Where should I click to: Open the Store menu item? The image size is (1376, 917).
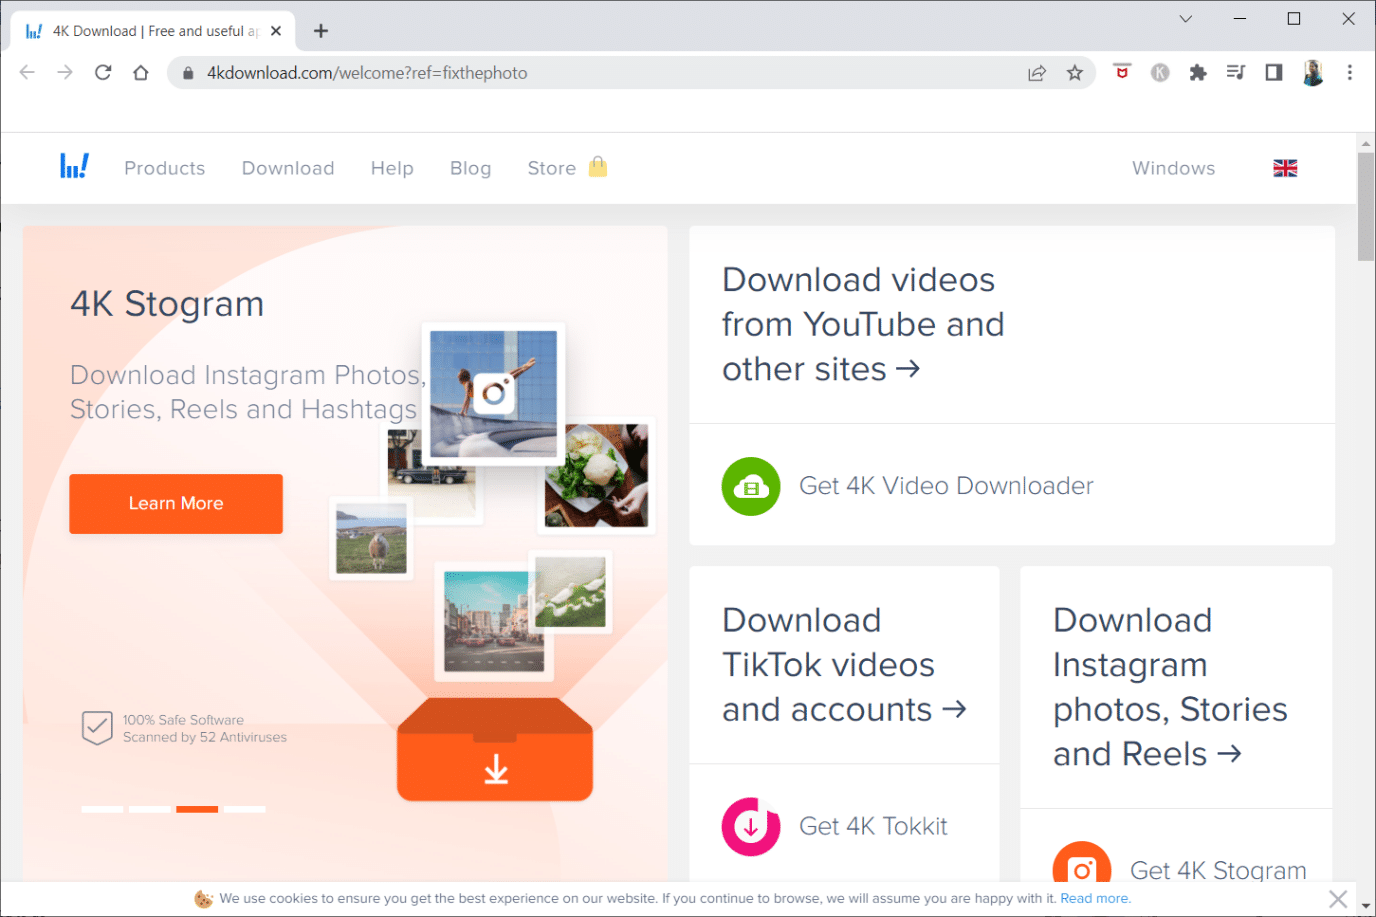552,168
